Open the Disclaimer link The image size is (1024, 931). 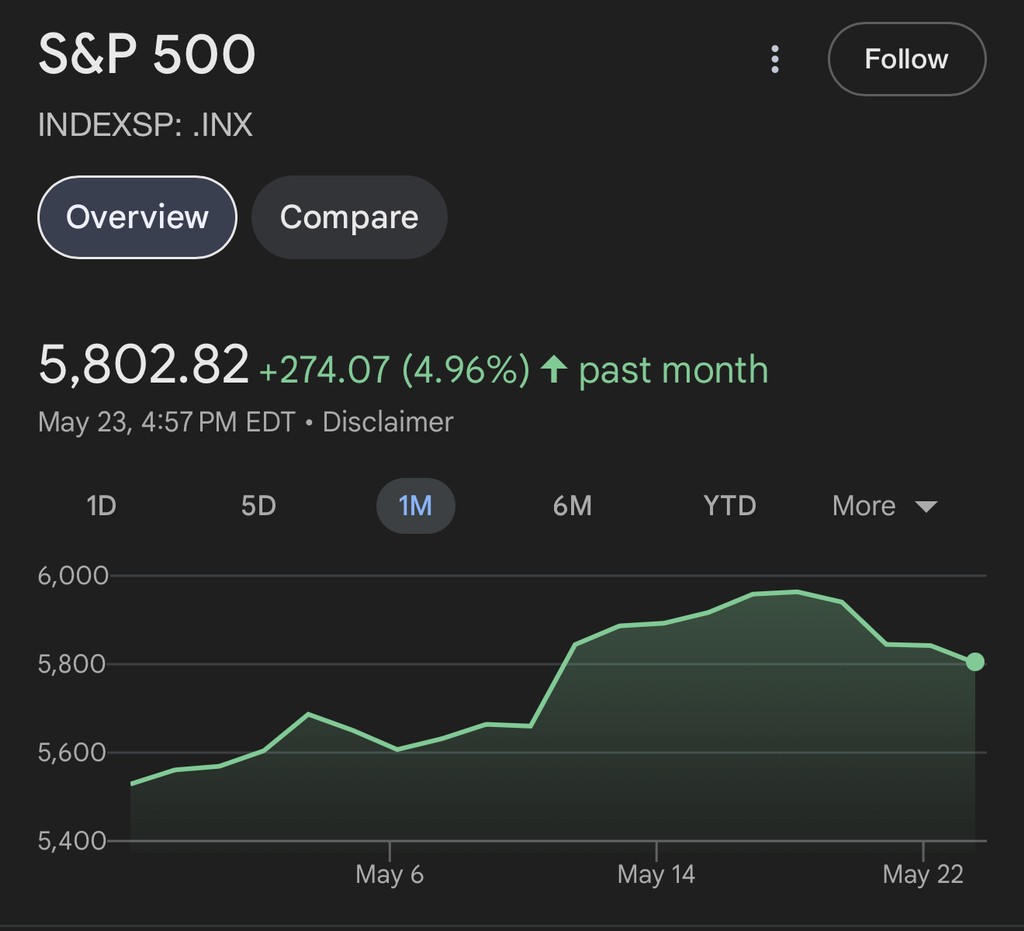[x=388, y=422]
